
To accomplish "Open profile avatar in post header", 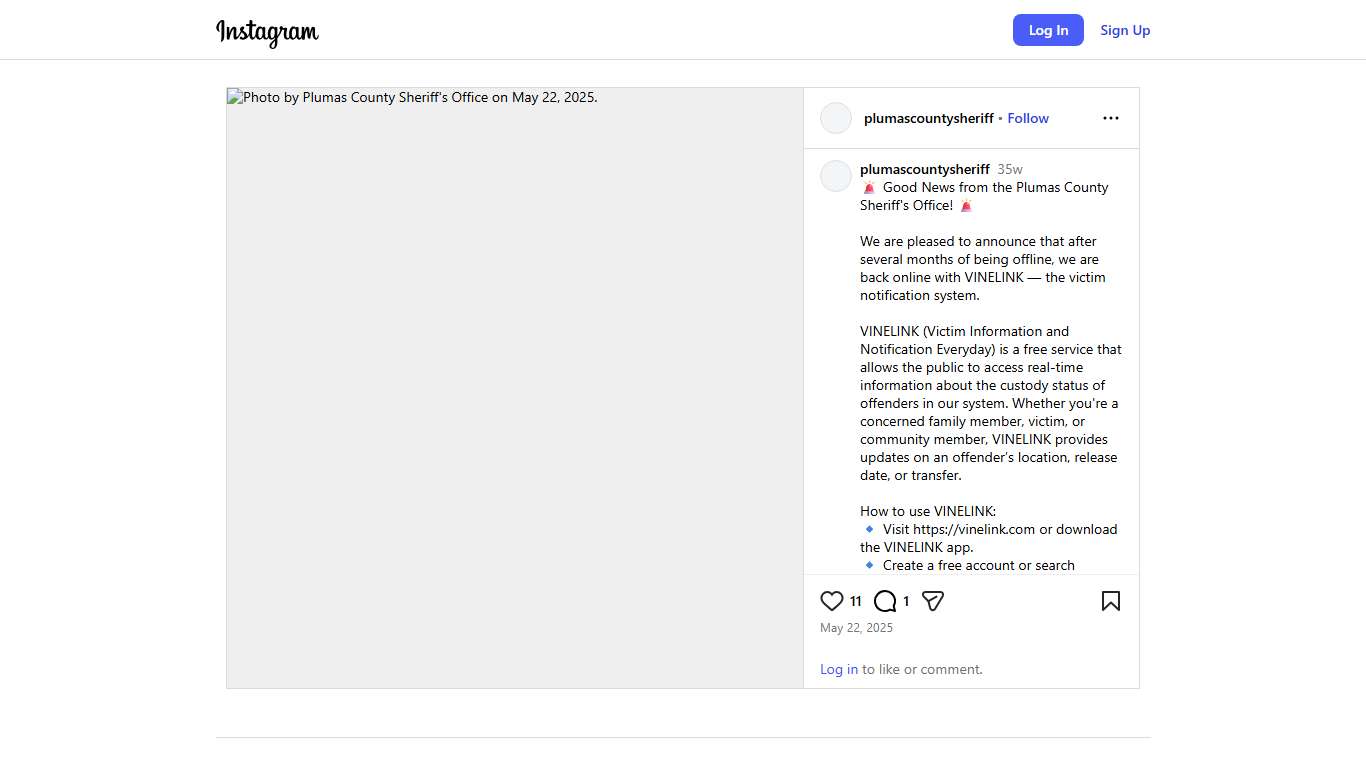I will 836,118.
